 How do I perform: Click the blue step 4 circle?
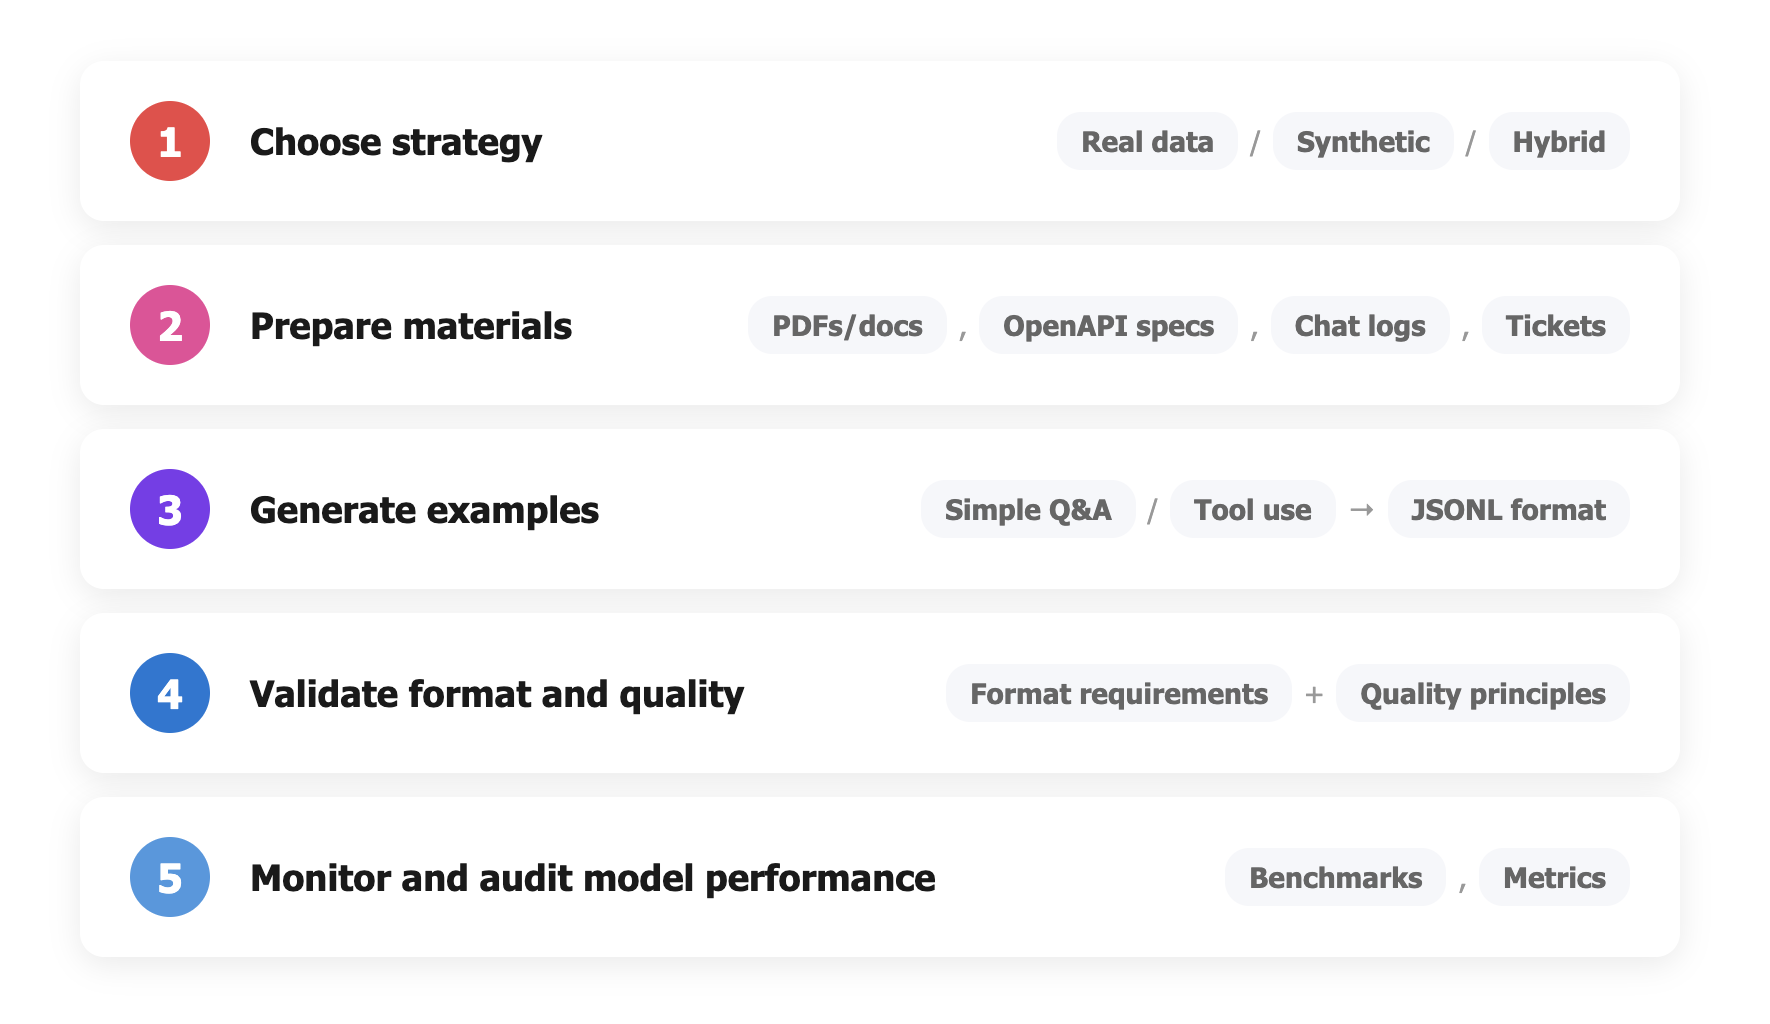pyautogui.click(x=170, y=693)
